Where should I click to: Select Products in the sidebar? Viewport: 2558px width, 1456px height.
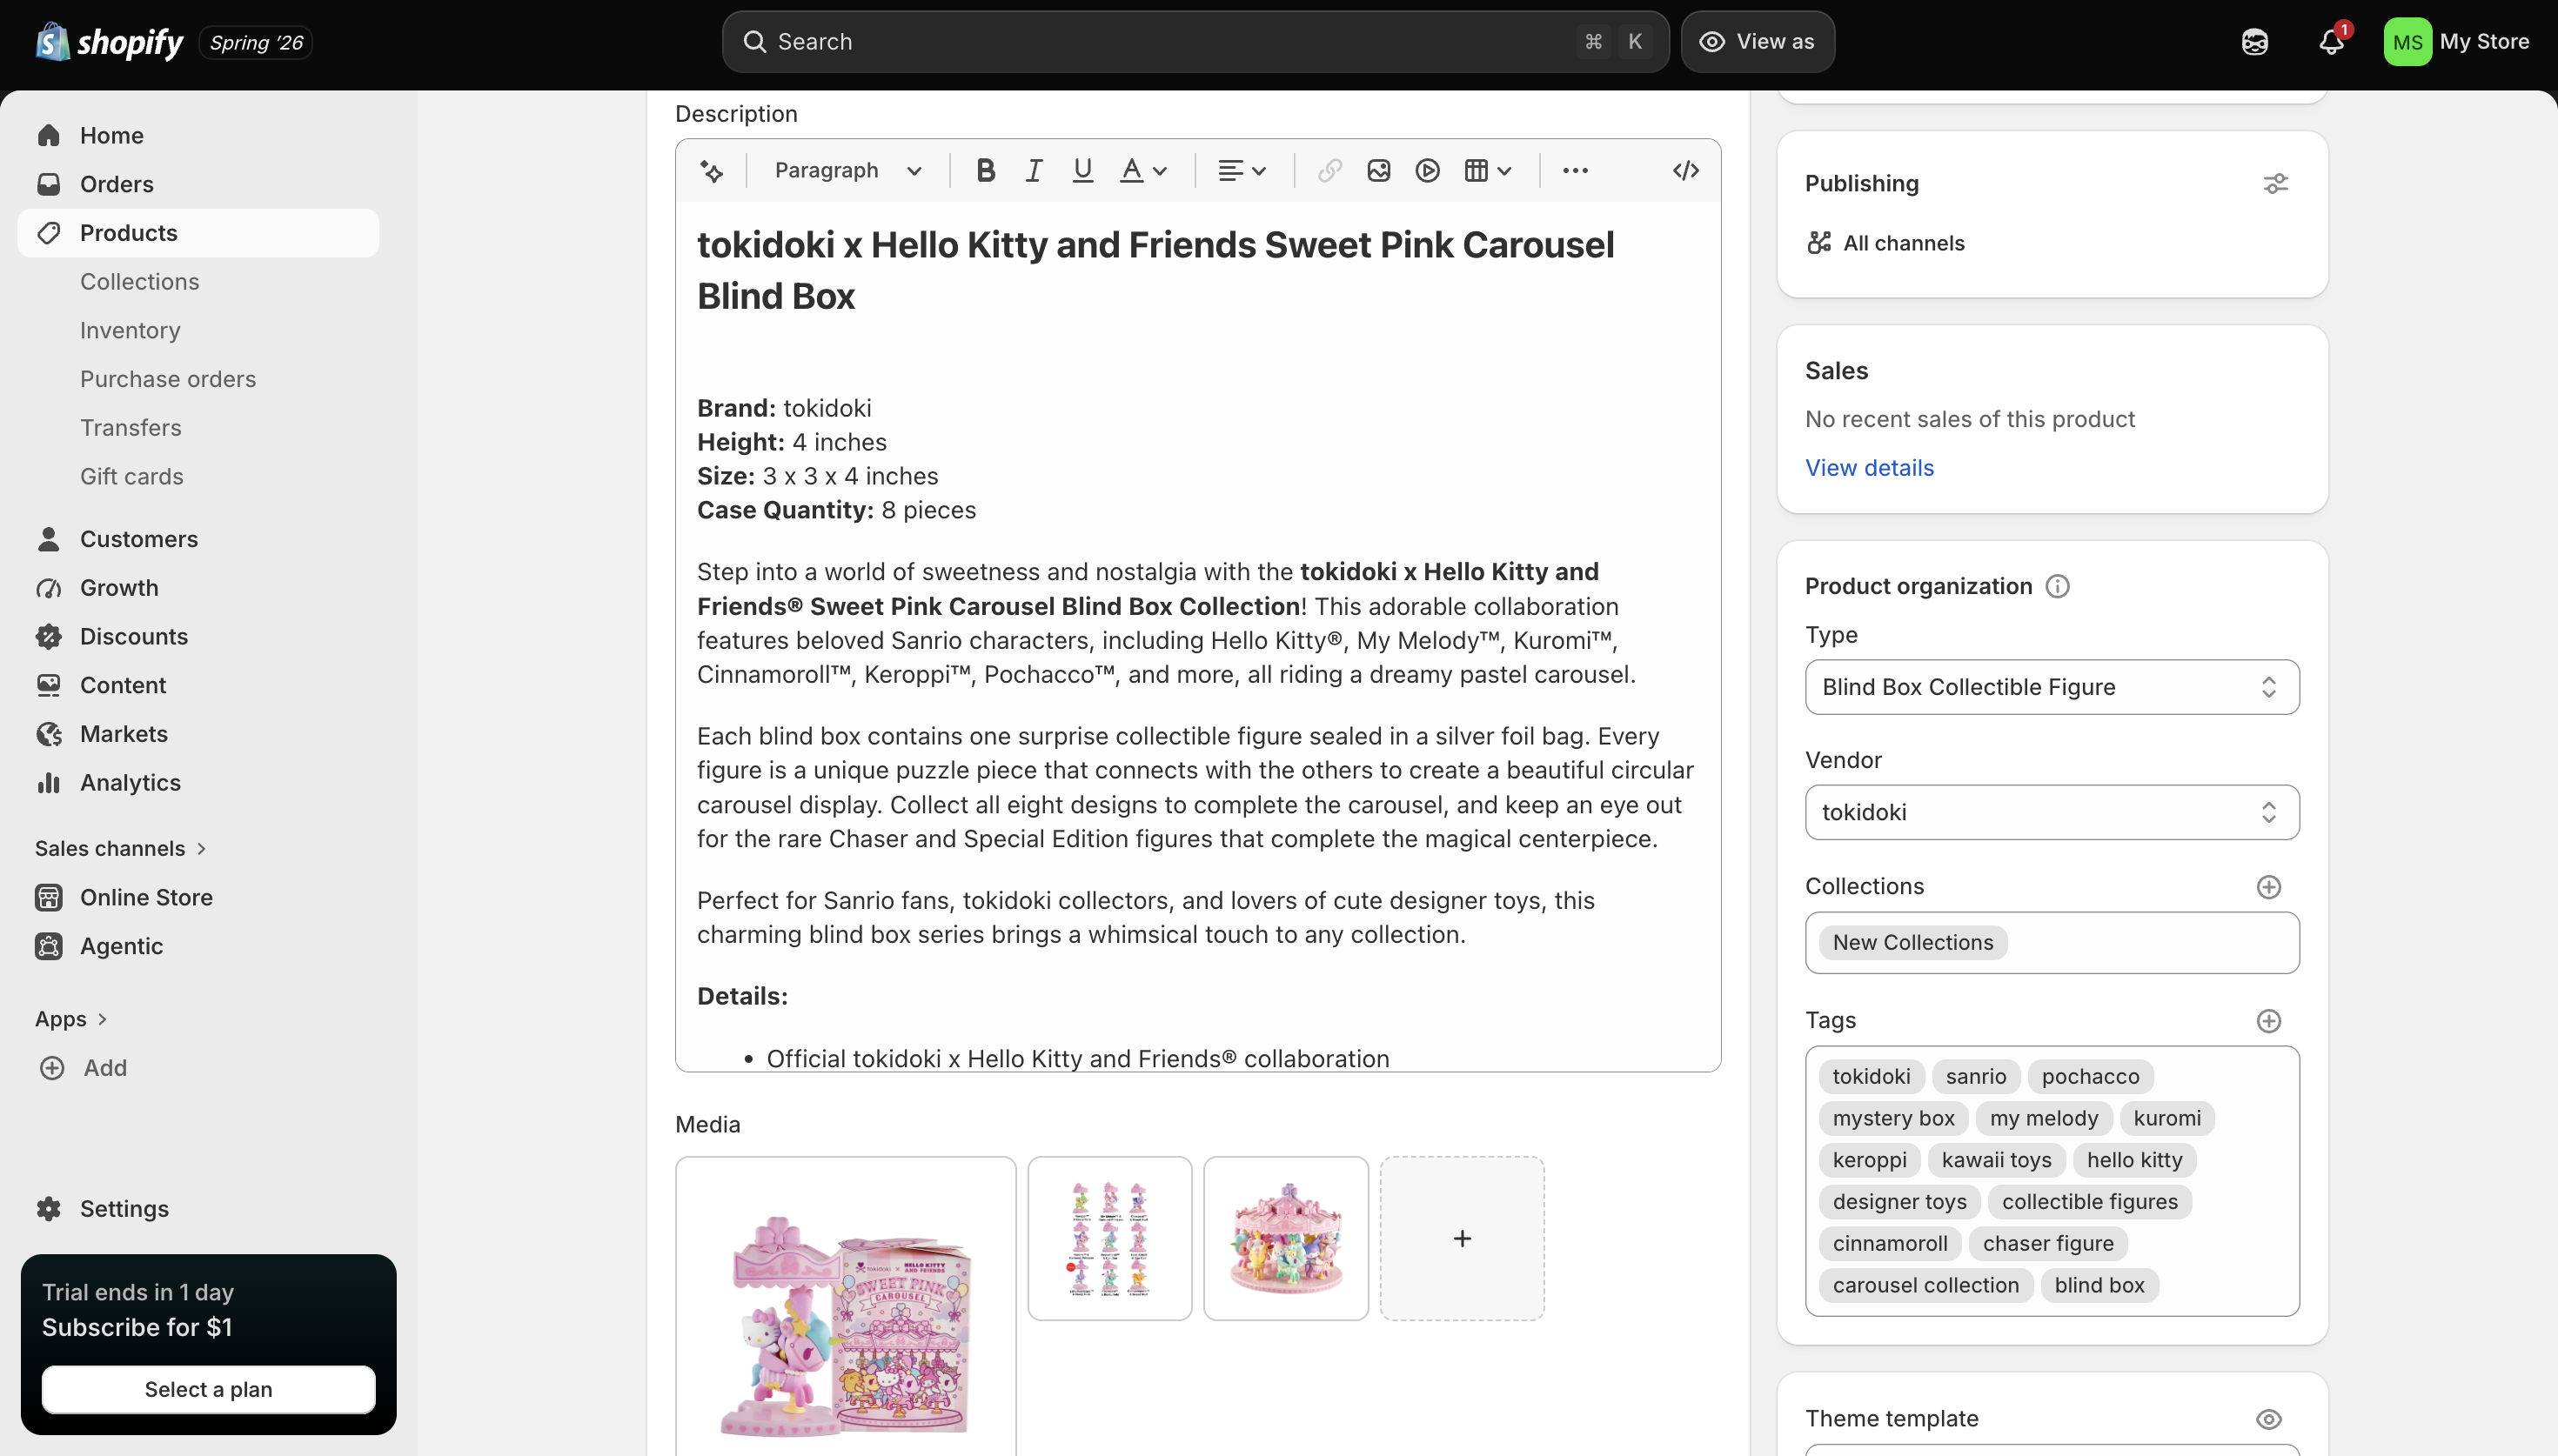[x=198, y=233]
